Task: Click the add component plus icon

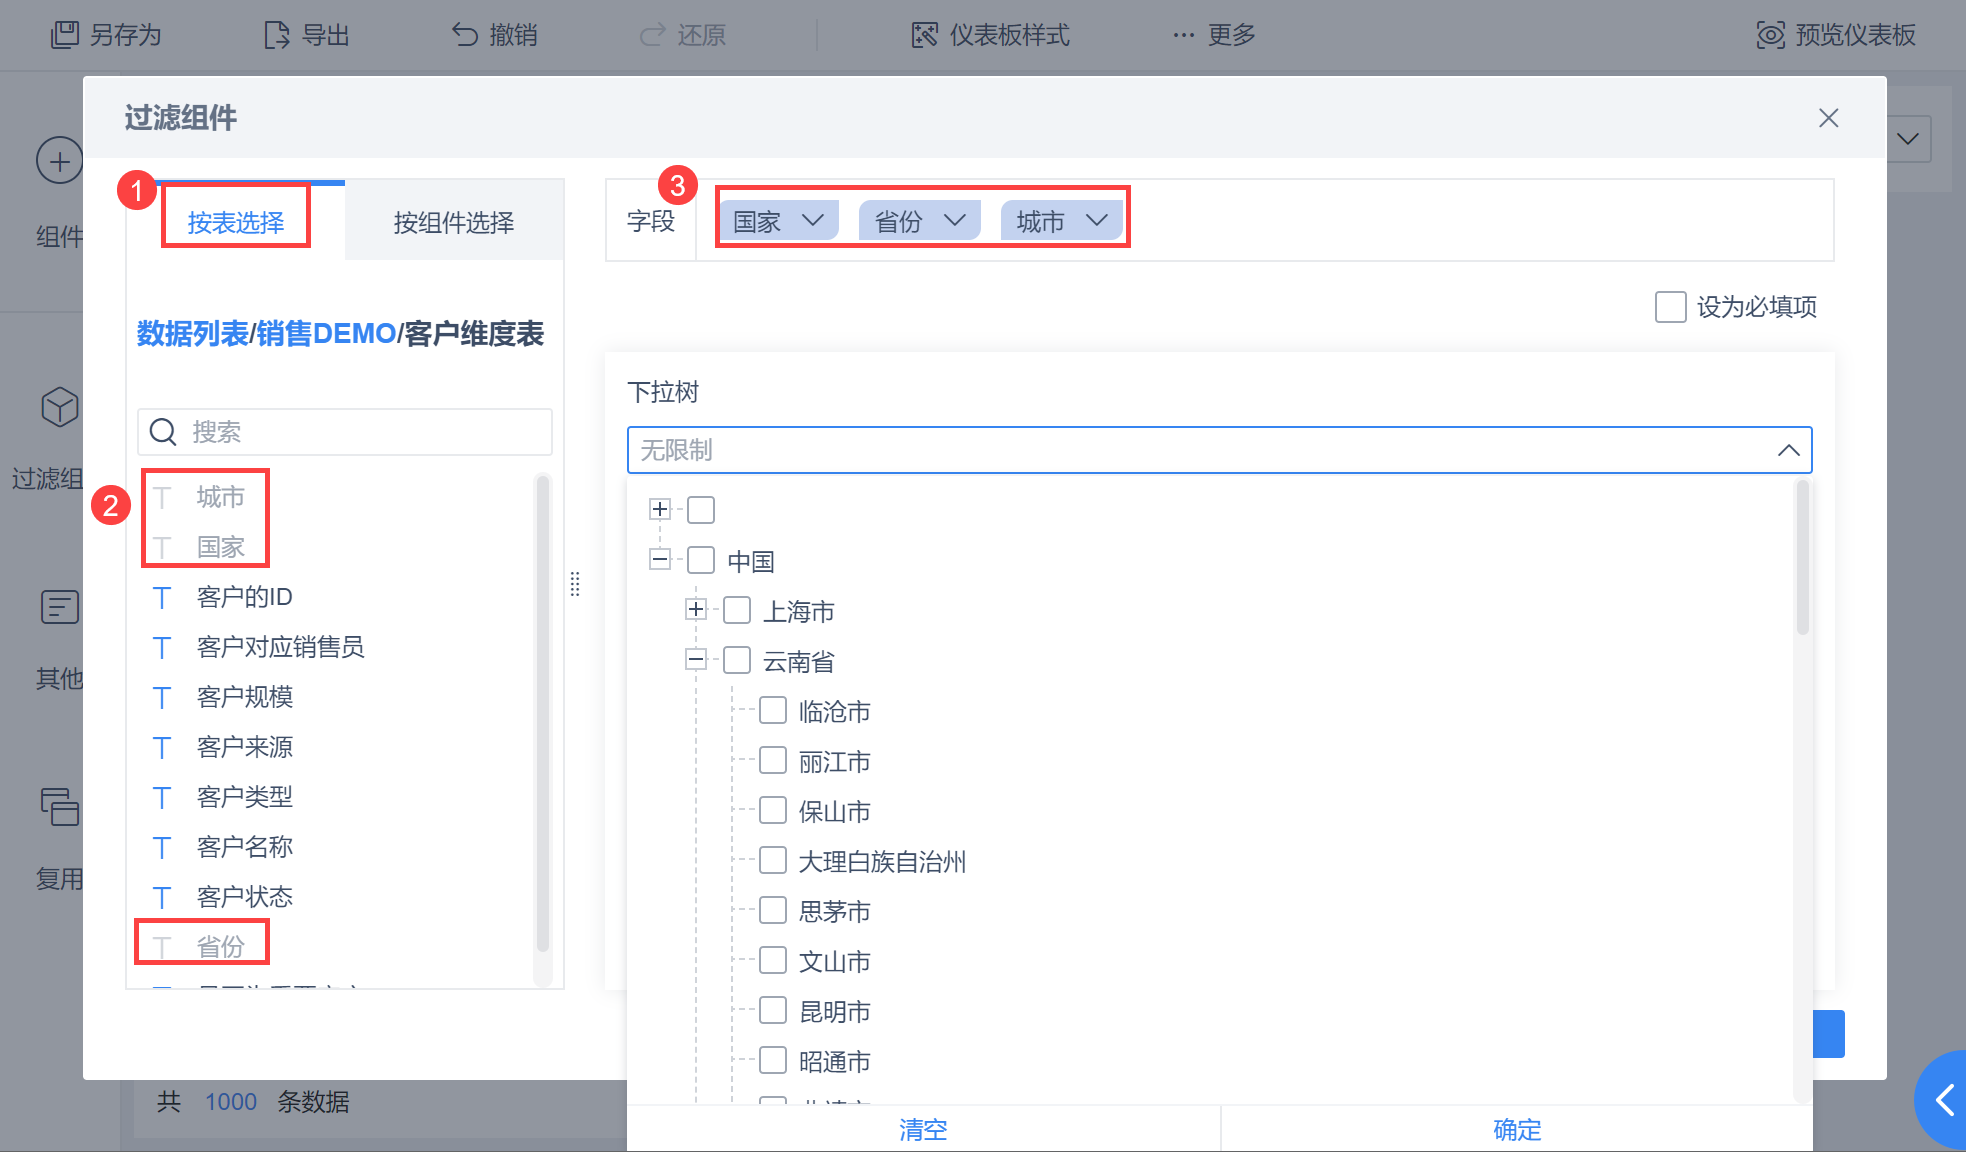Action: pyautogui.click(x=59, y=161)
